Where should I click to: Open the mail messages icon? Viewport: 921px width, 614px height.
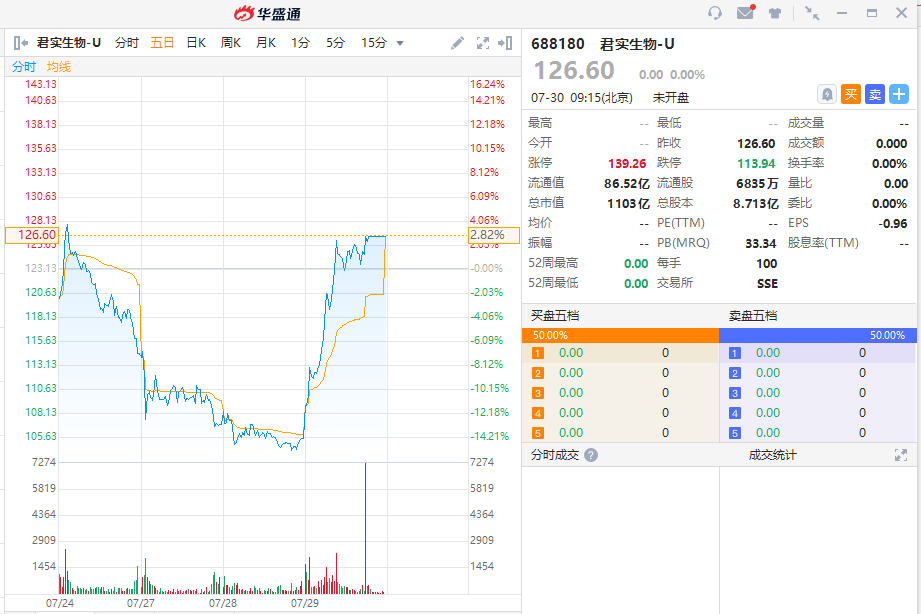point(745,12)
